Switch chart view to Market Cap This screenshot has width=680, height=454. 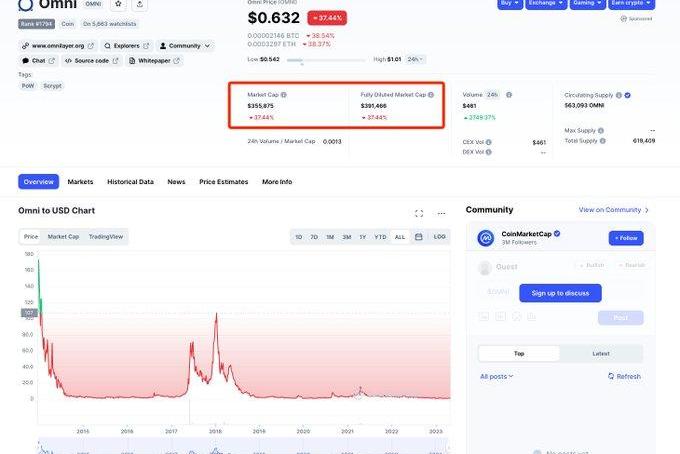(63, 237)
